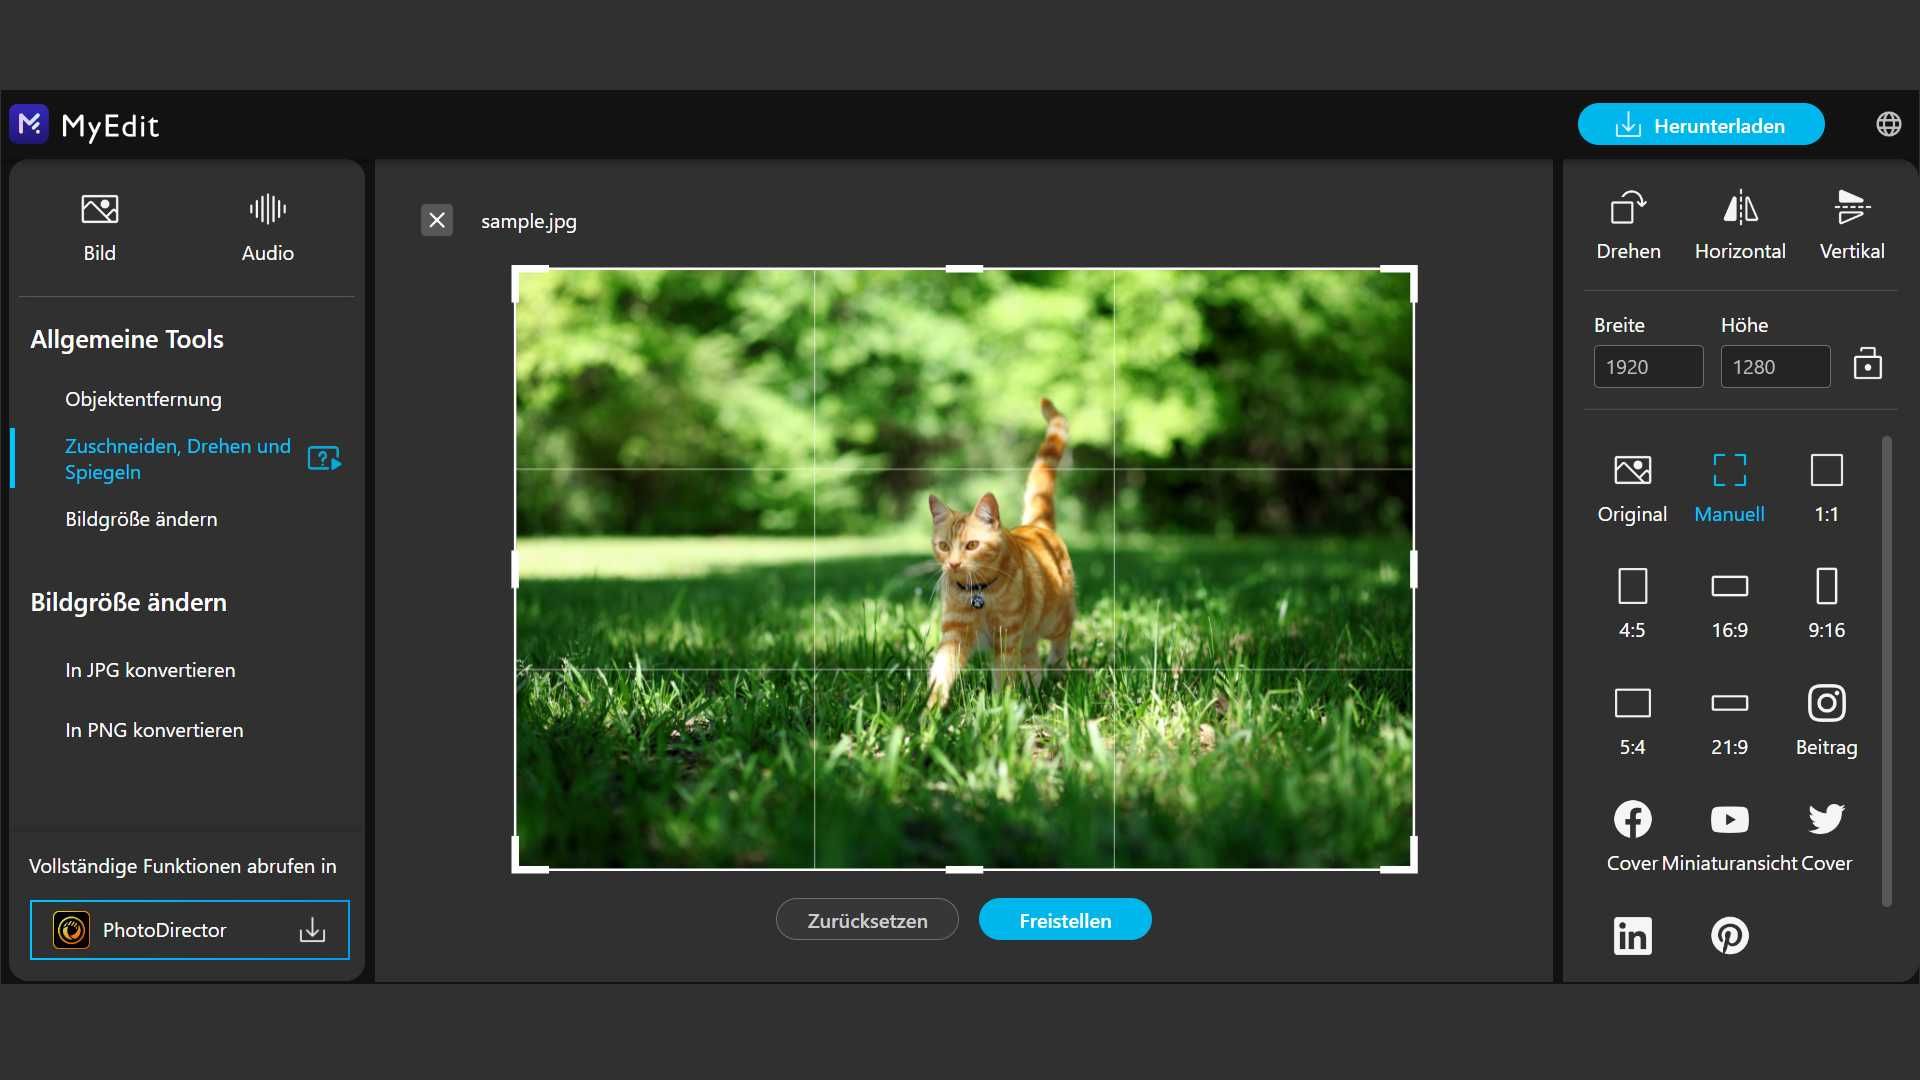The width and height of the screenshot is (1920, 1080).
Task: Select the YouTube Miniaturansicht preset
Action: click(1729, 818)
